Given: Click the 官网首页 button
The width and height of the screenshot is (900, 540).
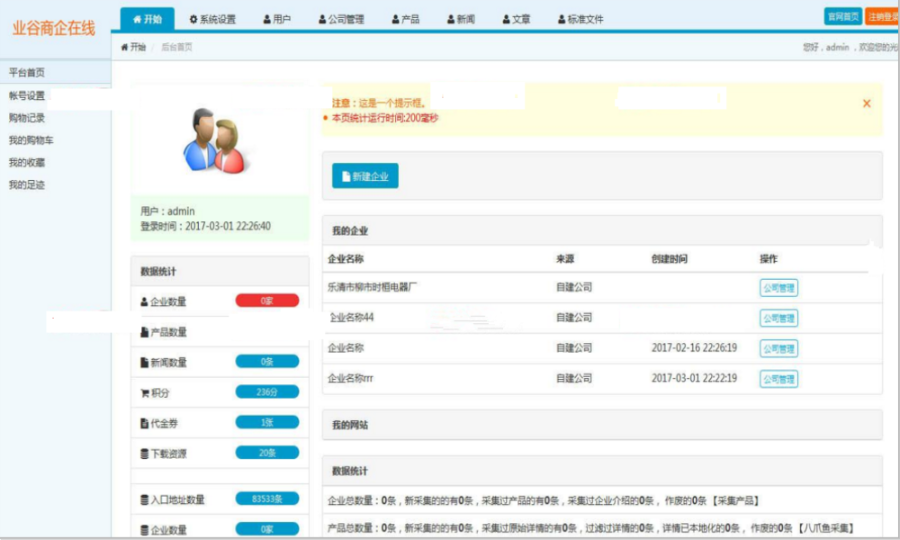Looking at the screenshot, I should pos(843,17).
